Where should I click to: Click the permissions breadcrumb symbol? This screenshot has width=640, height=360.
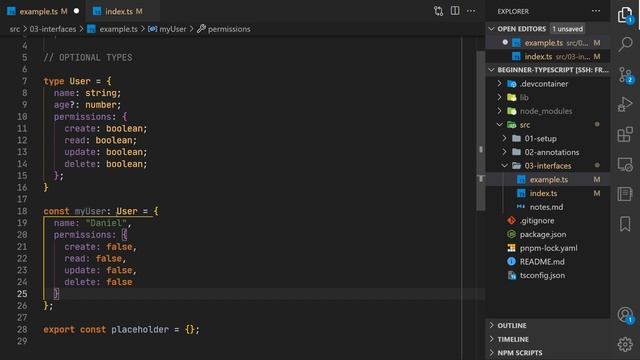coord(229,29)
